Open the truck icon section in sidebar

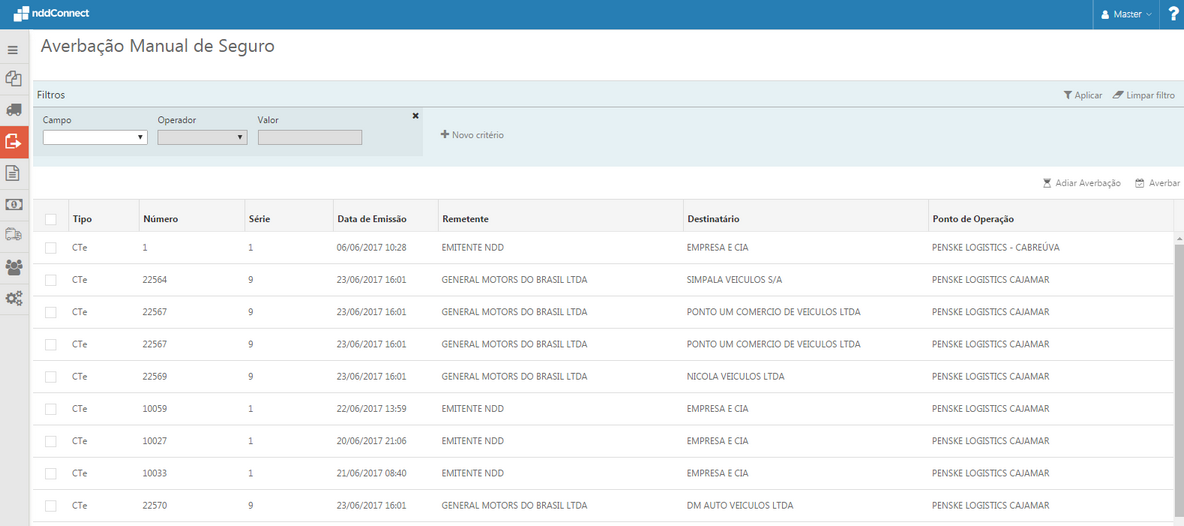pyautogui.click(x=14, y=110)
